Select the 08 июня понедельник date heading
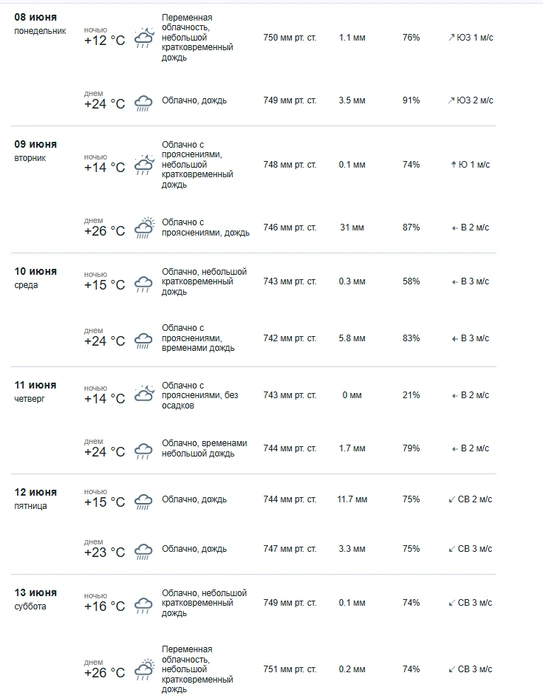 (40, 24)
